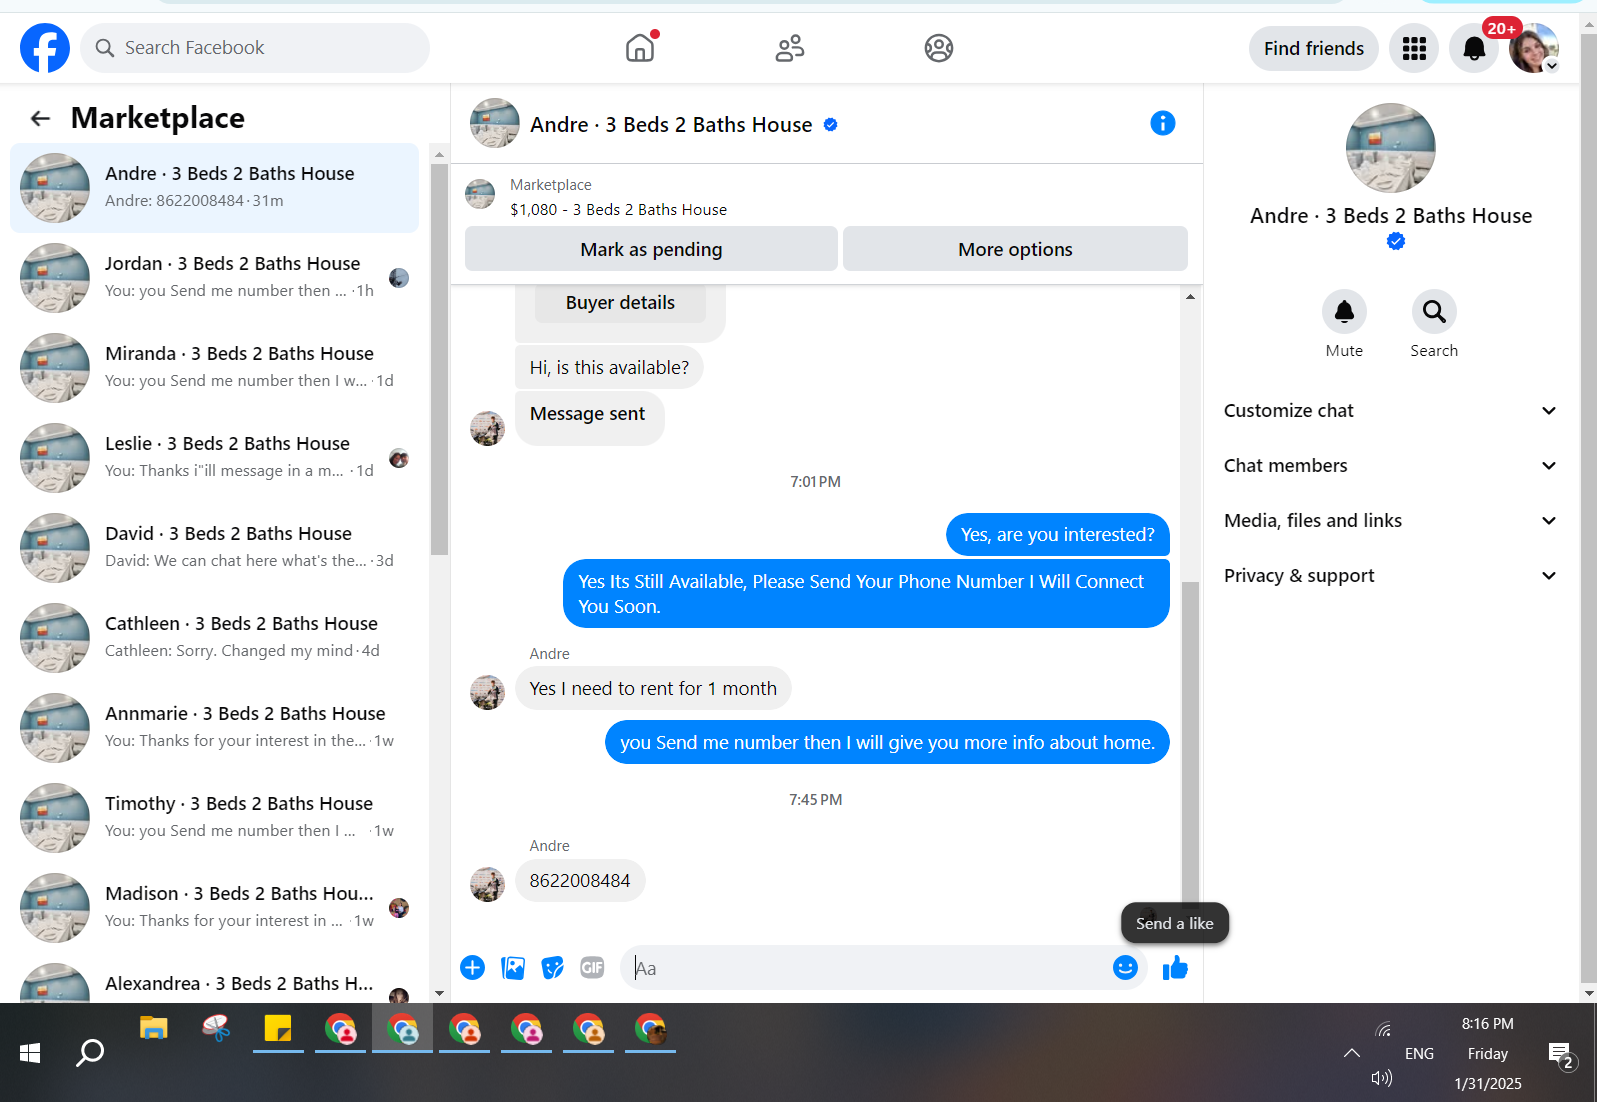Attach a photo with the image icon
This screenshot has width=1597, height=1102.
click(x=513, y=968)
